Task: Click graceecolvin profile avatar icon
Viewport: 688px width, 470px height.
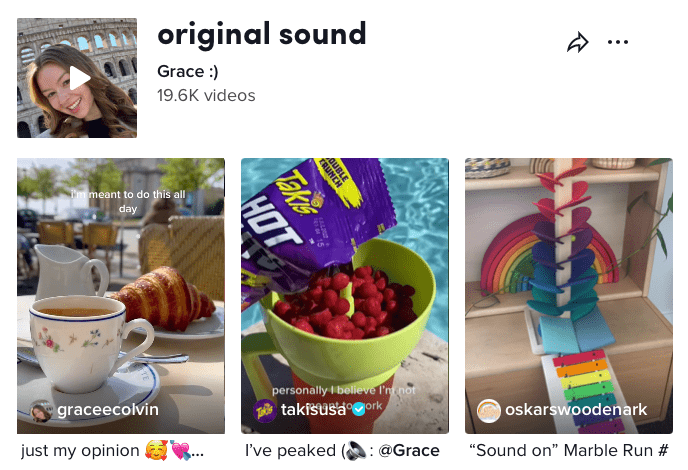Action: pos(41,411)
